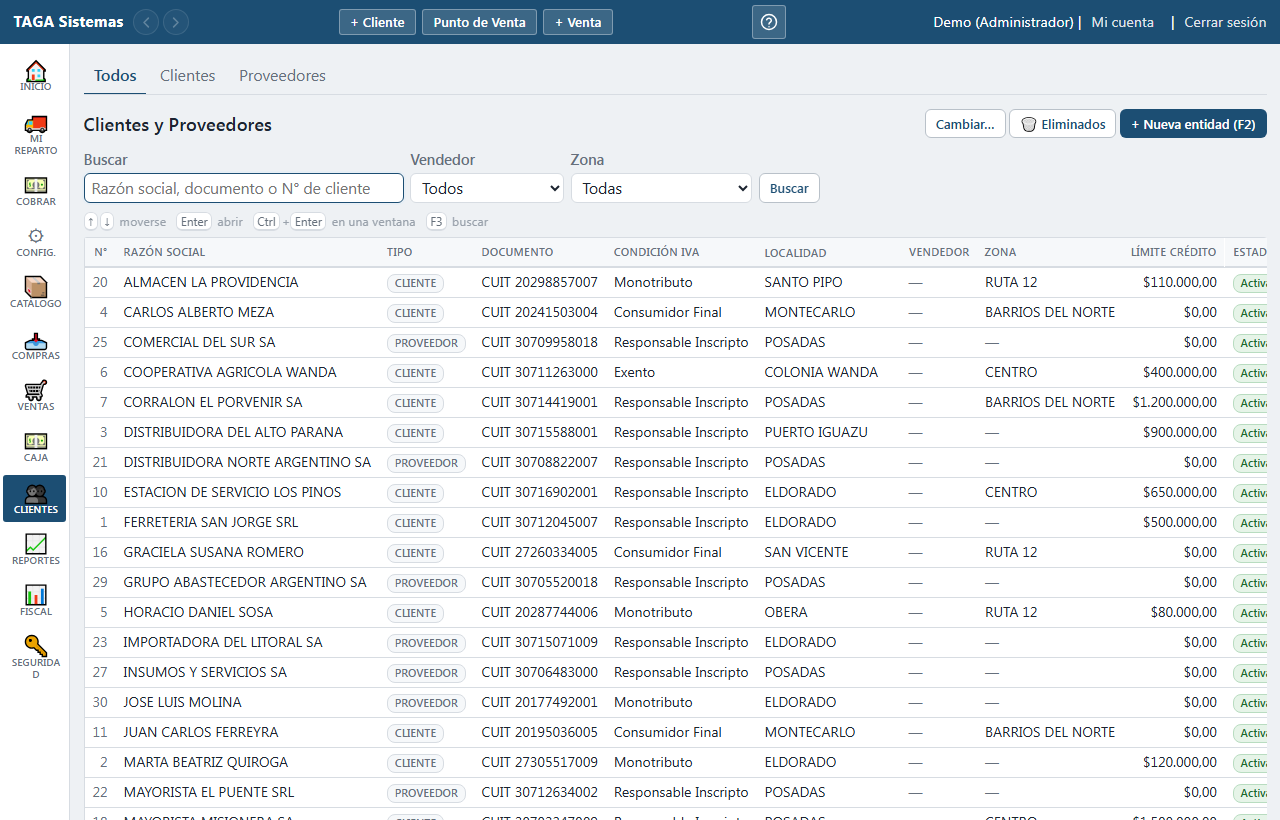Focus the Razón social search field
This screenshot has width=1280, height=820.
[244, 188]
